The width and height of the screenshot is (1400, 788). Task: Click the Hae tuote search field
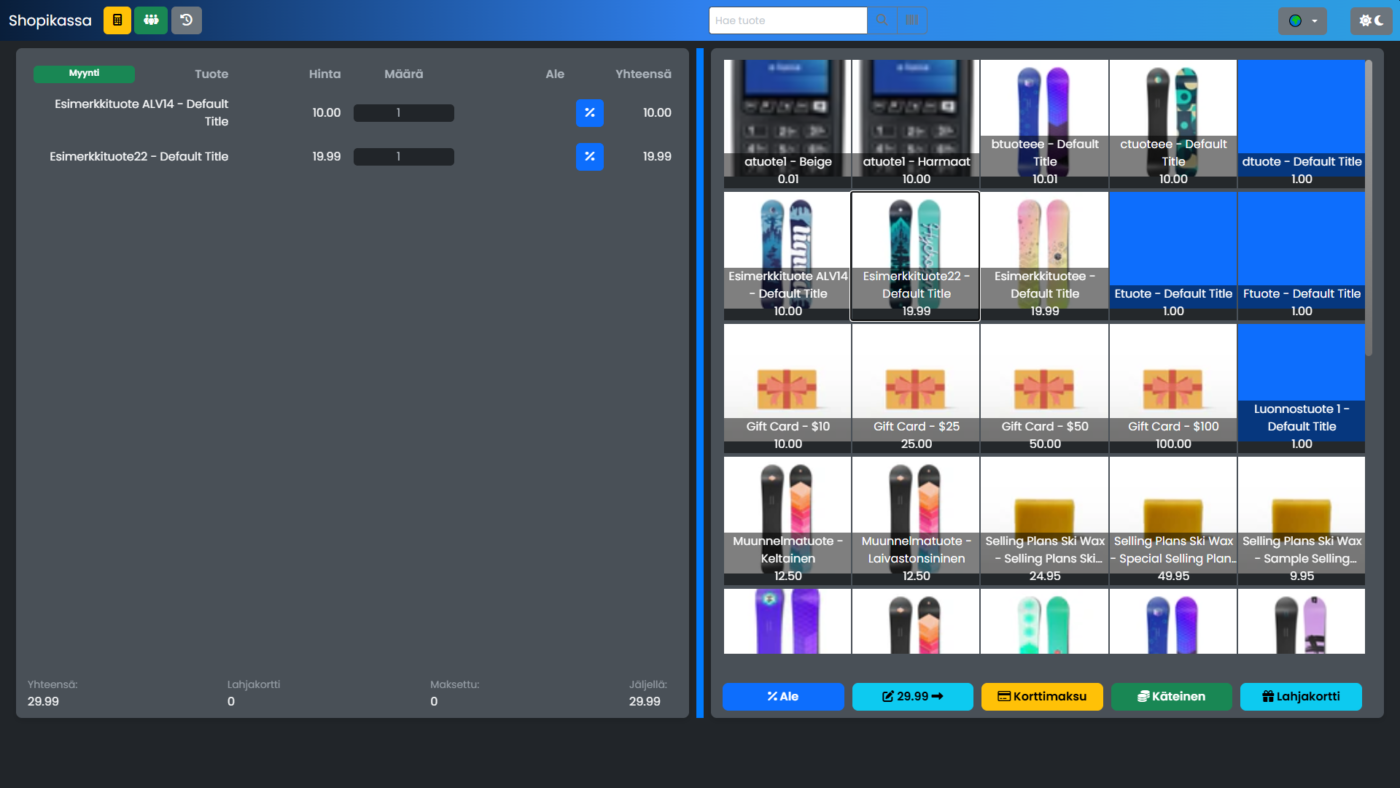[x=787, y=20]
